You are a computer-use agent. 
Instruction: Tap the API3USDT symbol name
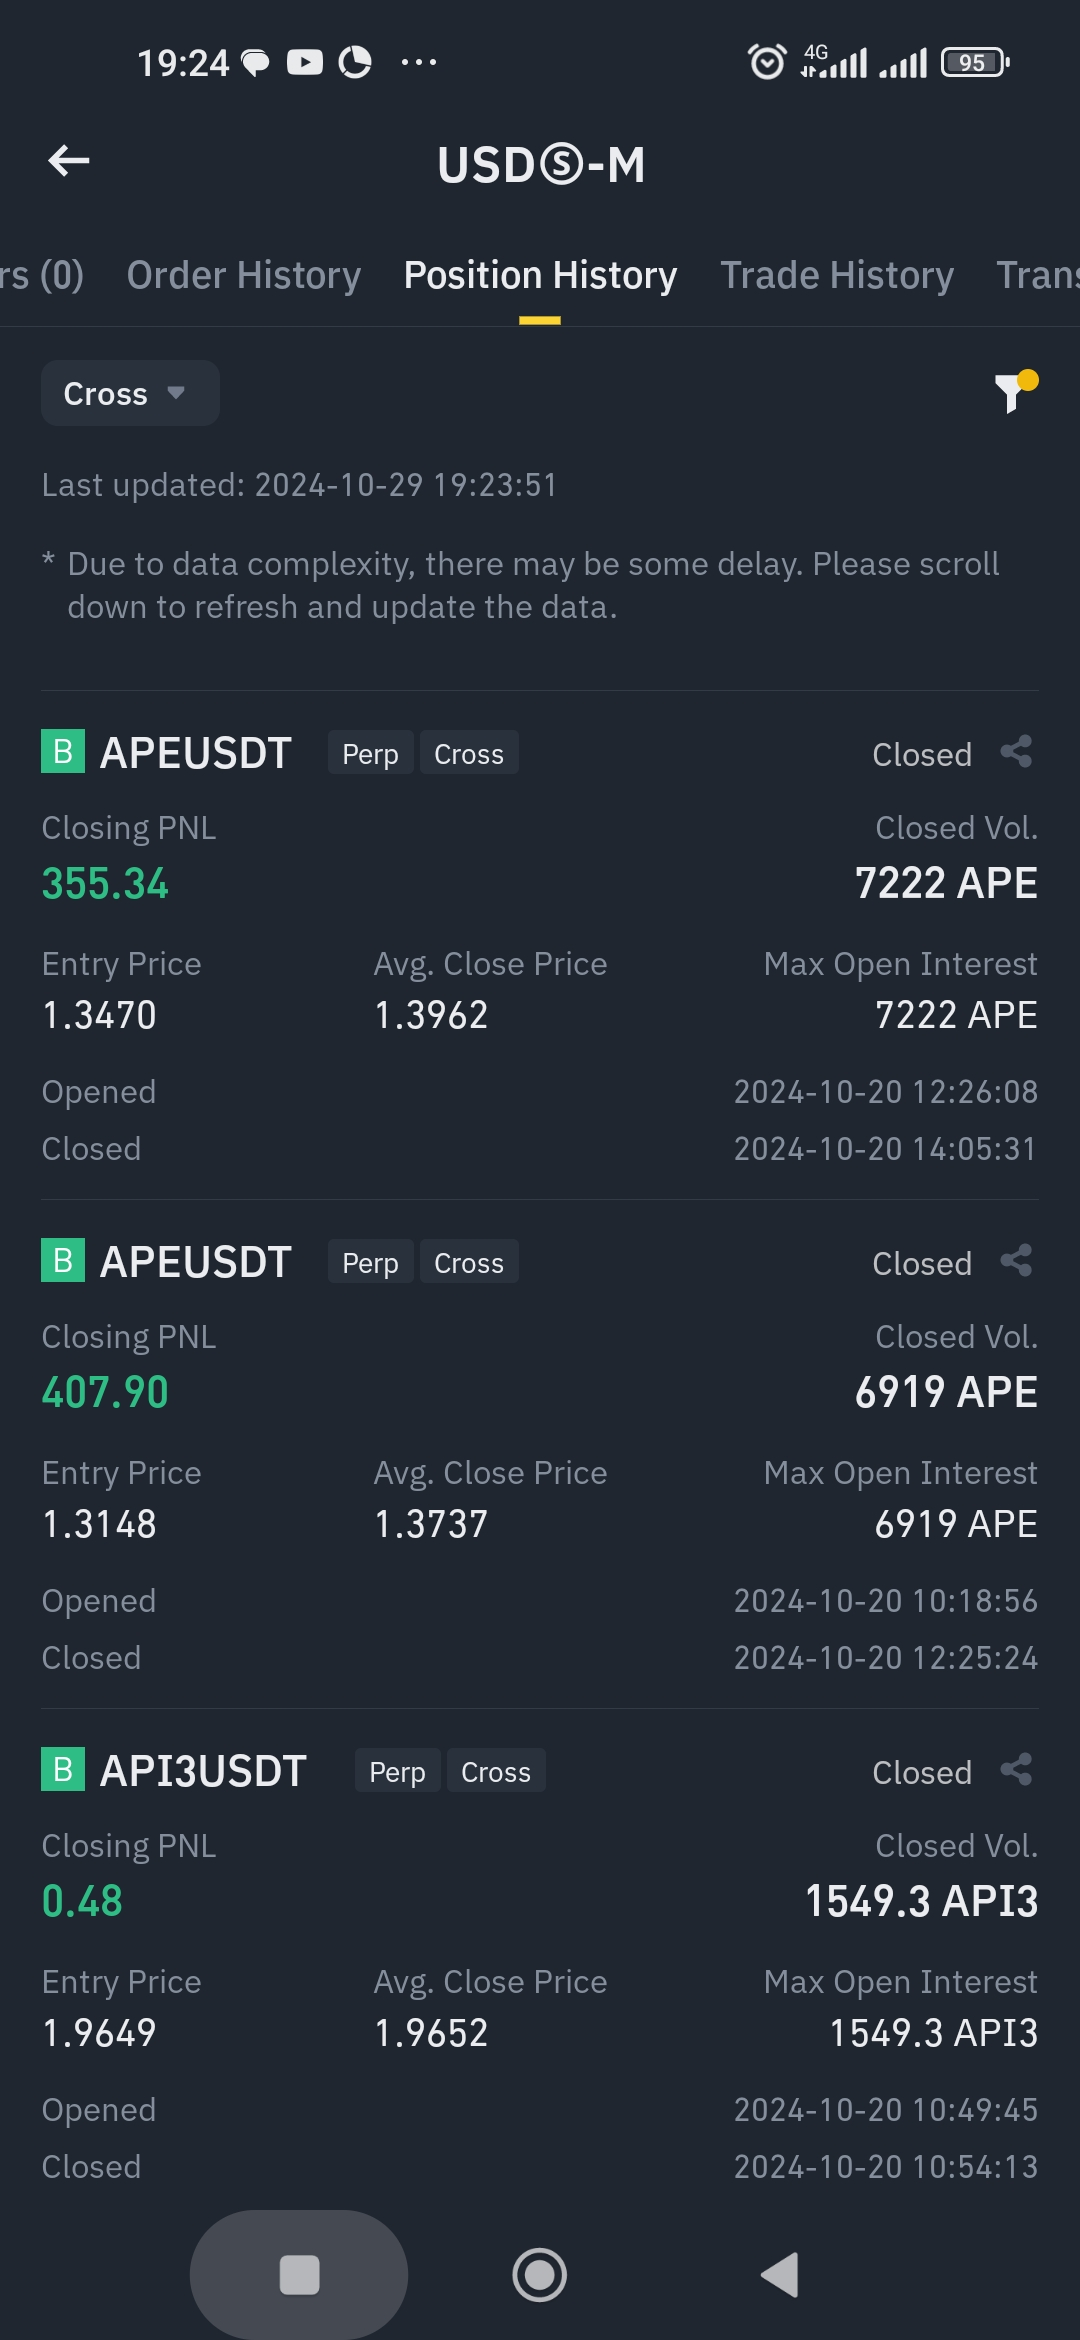point(203,1771)
